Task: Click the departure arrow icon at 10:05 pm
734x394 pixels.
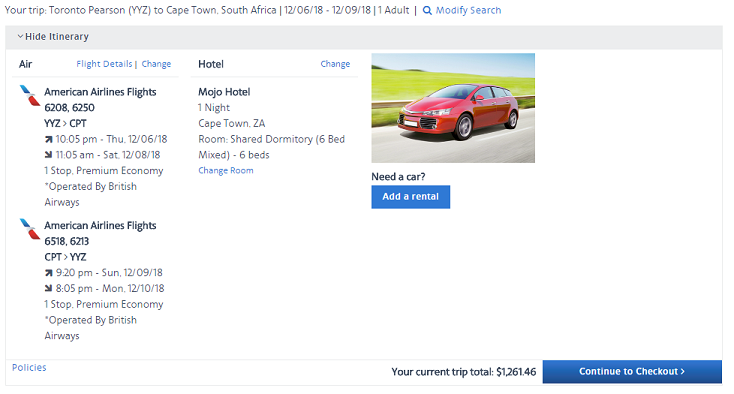Action: tap(49, 139)
